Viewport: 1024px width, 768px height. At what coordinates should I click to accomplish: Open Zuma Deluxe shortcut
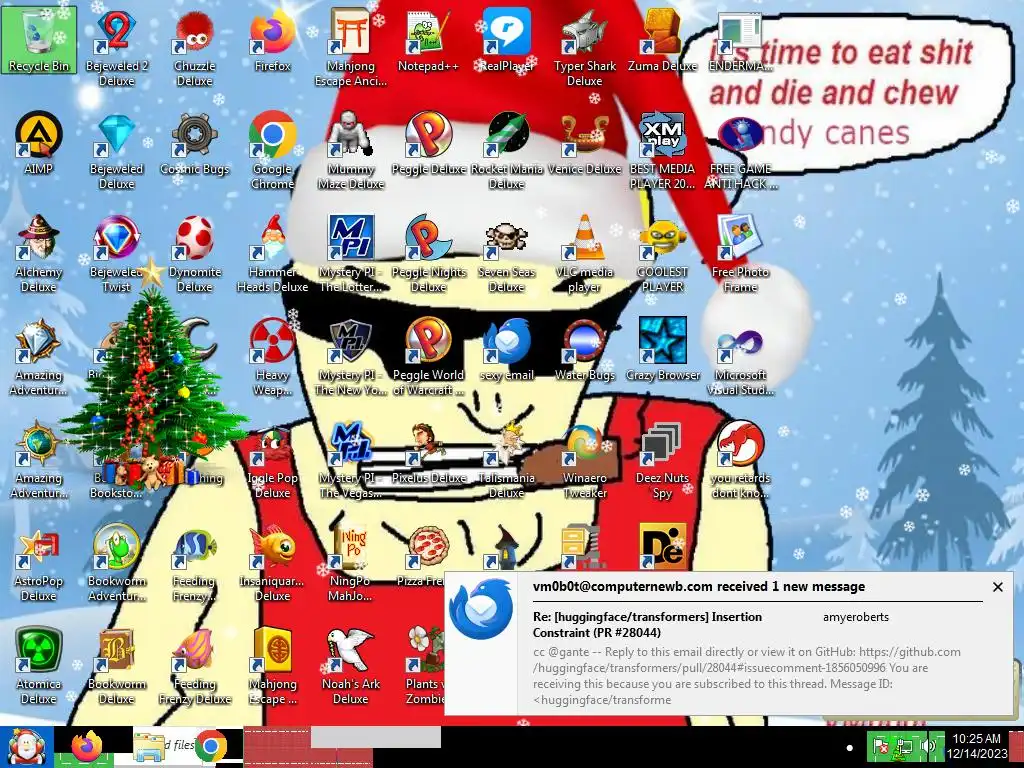point(662,40)
